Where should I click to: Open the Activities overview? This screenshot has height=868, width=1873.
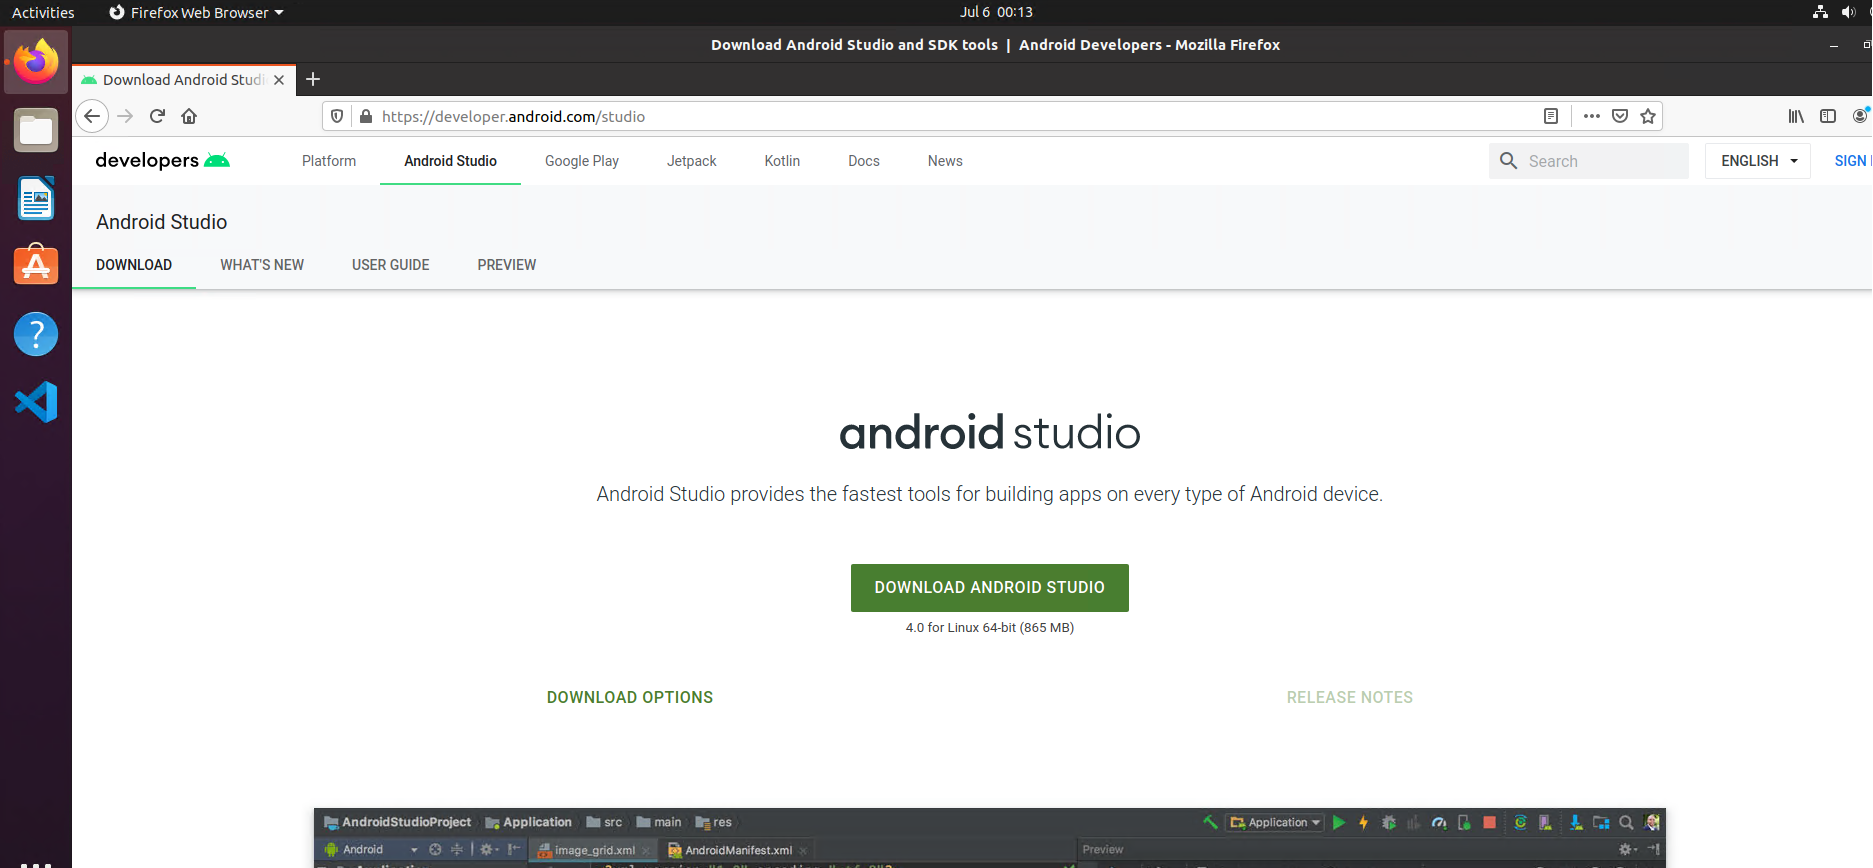coord(43,12)
